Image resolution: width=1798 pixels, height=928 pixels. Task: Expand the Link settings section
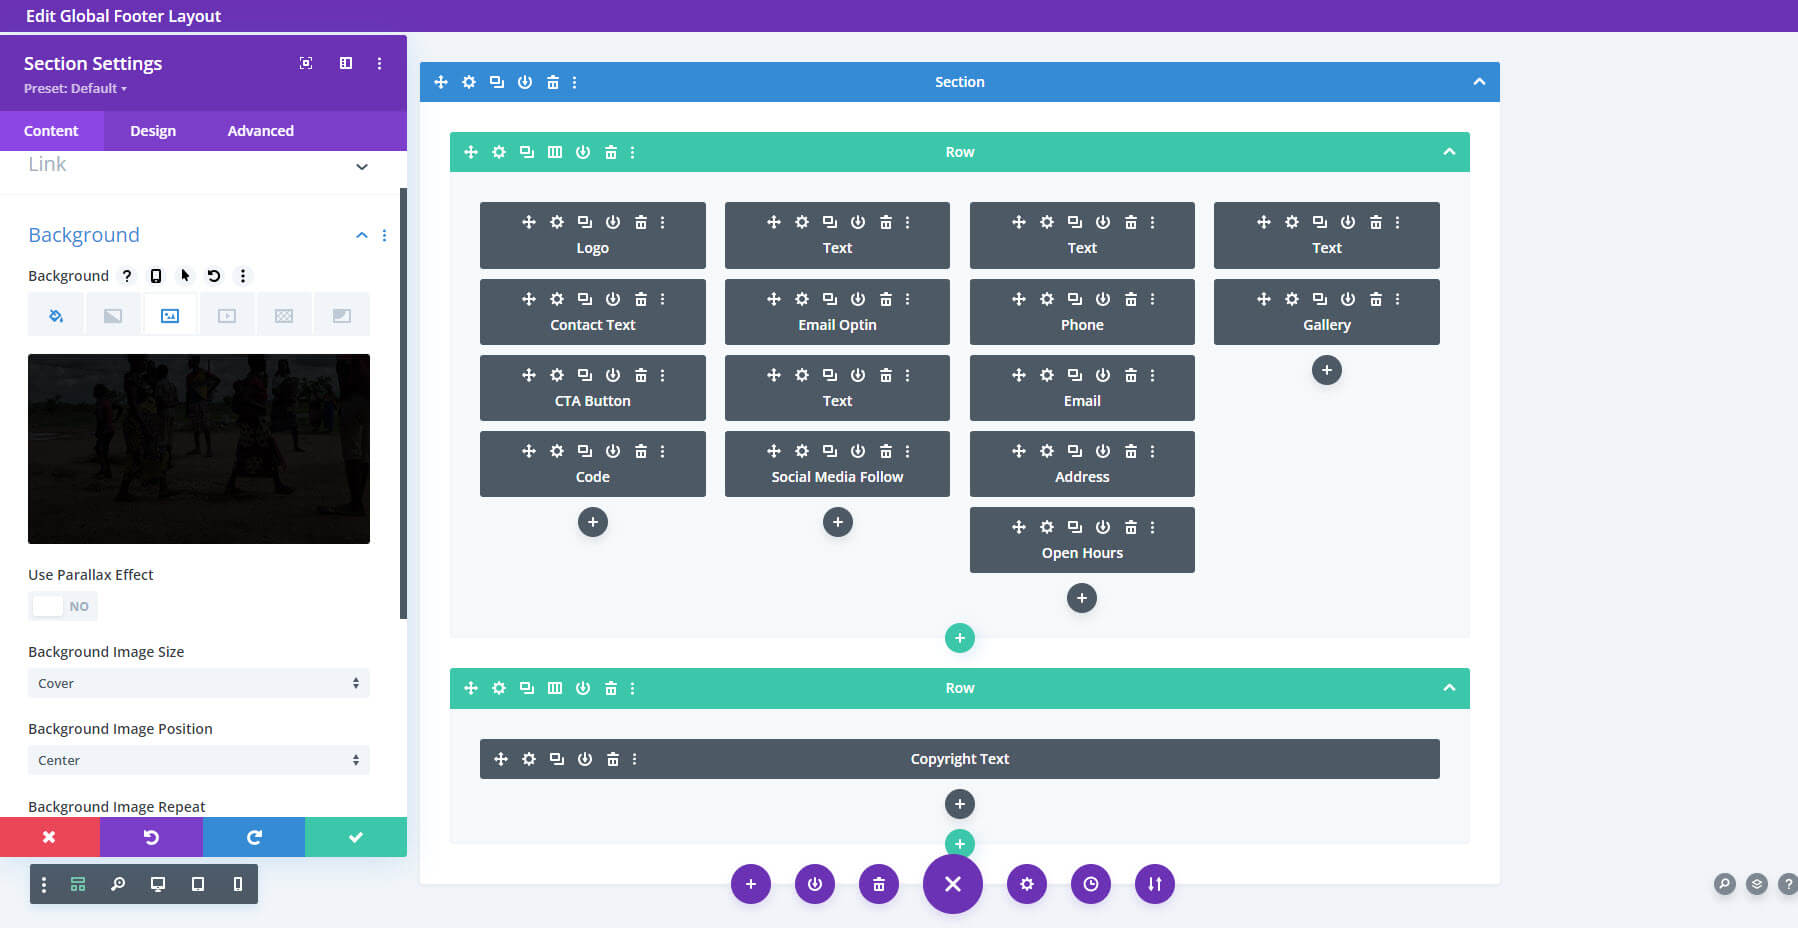[361, 166]
